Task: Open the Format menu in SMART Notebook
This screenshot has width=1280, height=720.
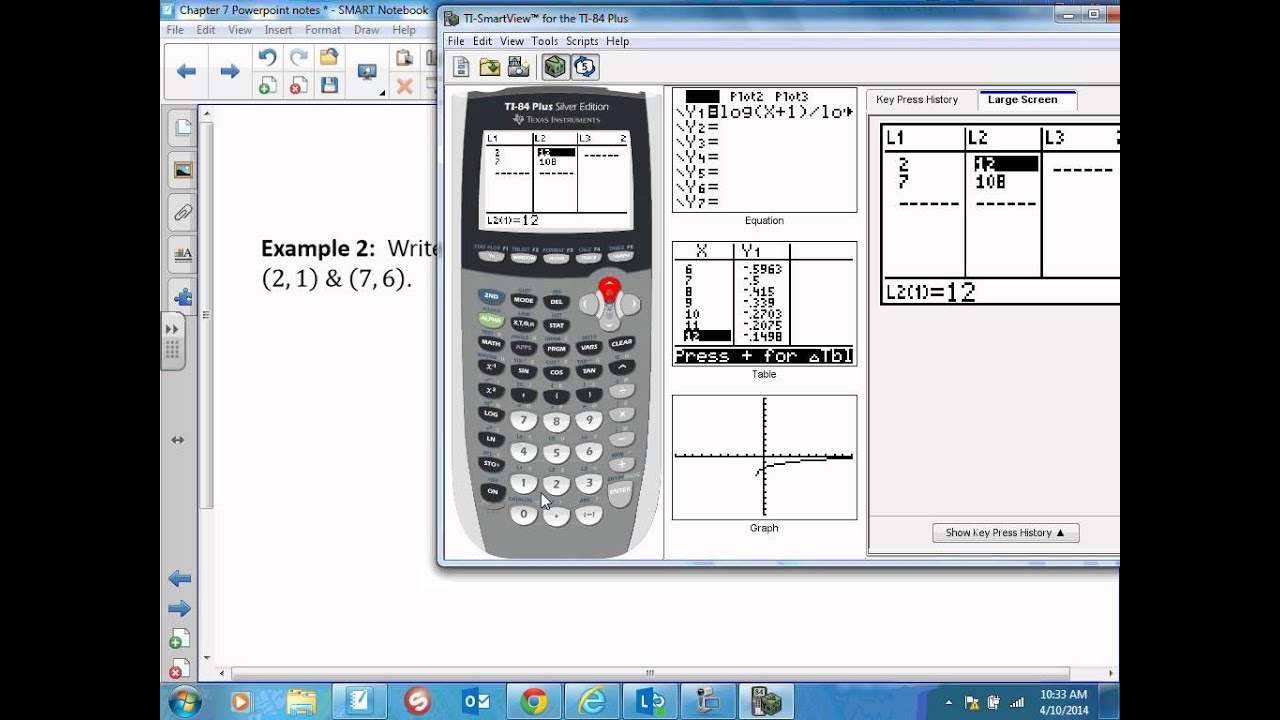Action: tap(323, 30)
